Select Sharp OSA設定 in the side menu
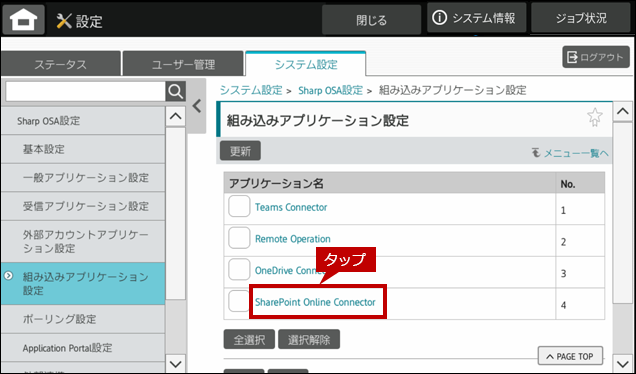Viewport: 636px width, 374px height. click(x=83, y=120)
